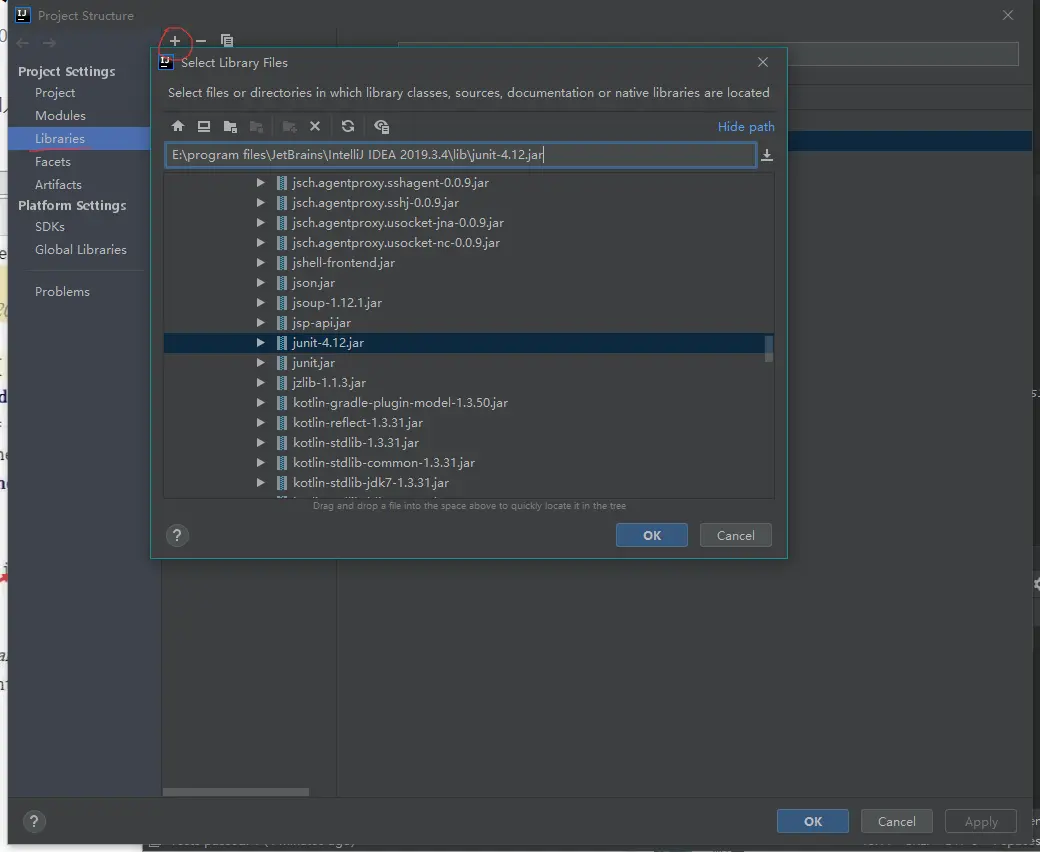1040x852 pixels.
Task: Click the copy library icon
Action: [227, 41]
